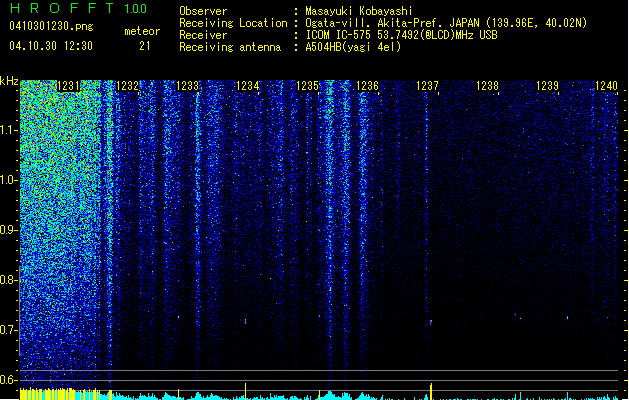Select the ICOM IC-575 53.7492 MHz USB text

click(x=401, y=35)
